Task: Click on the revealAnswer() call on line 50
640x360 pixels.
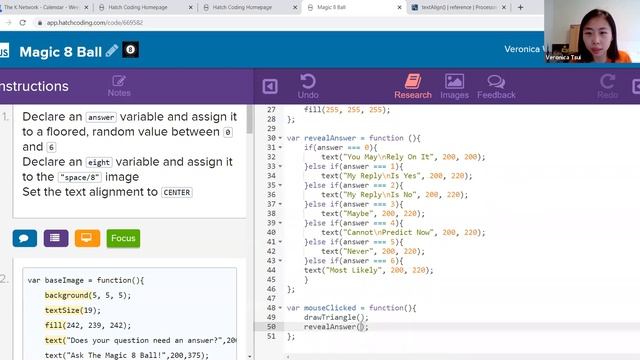Action: point(336,327)
